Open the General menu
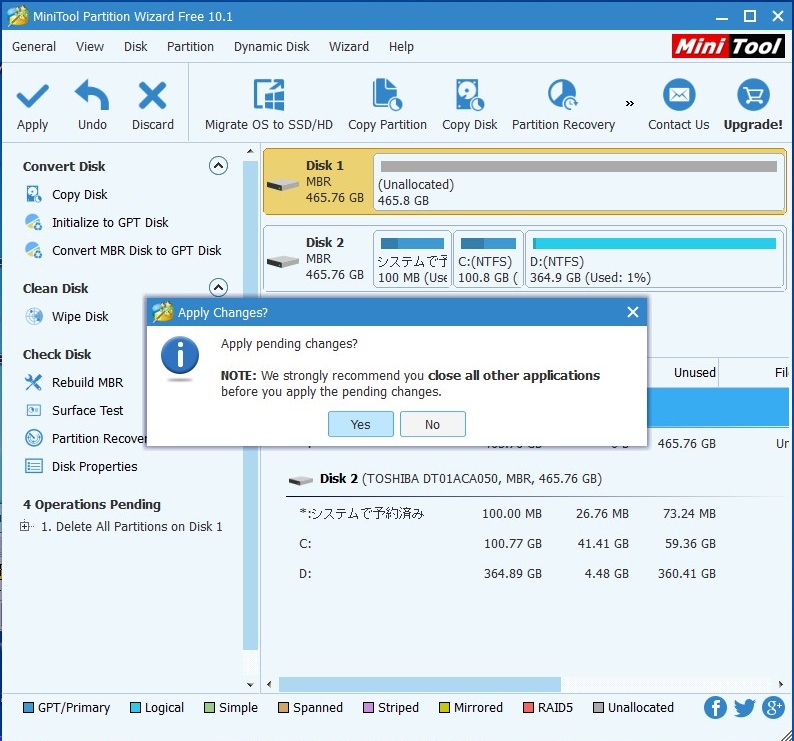 (x=34, y=47)
